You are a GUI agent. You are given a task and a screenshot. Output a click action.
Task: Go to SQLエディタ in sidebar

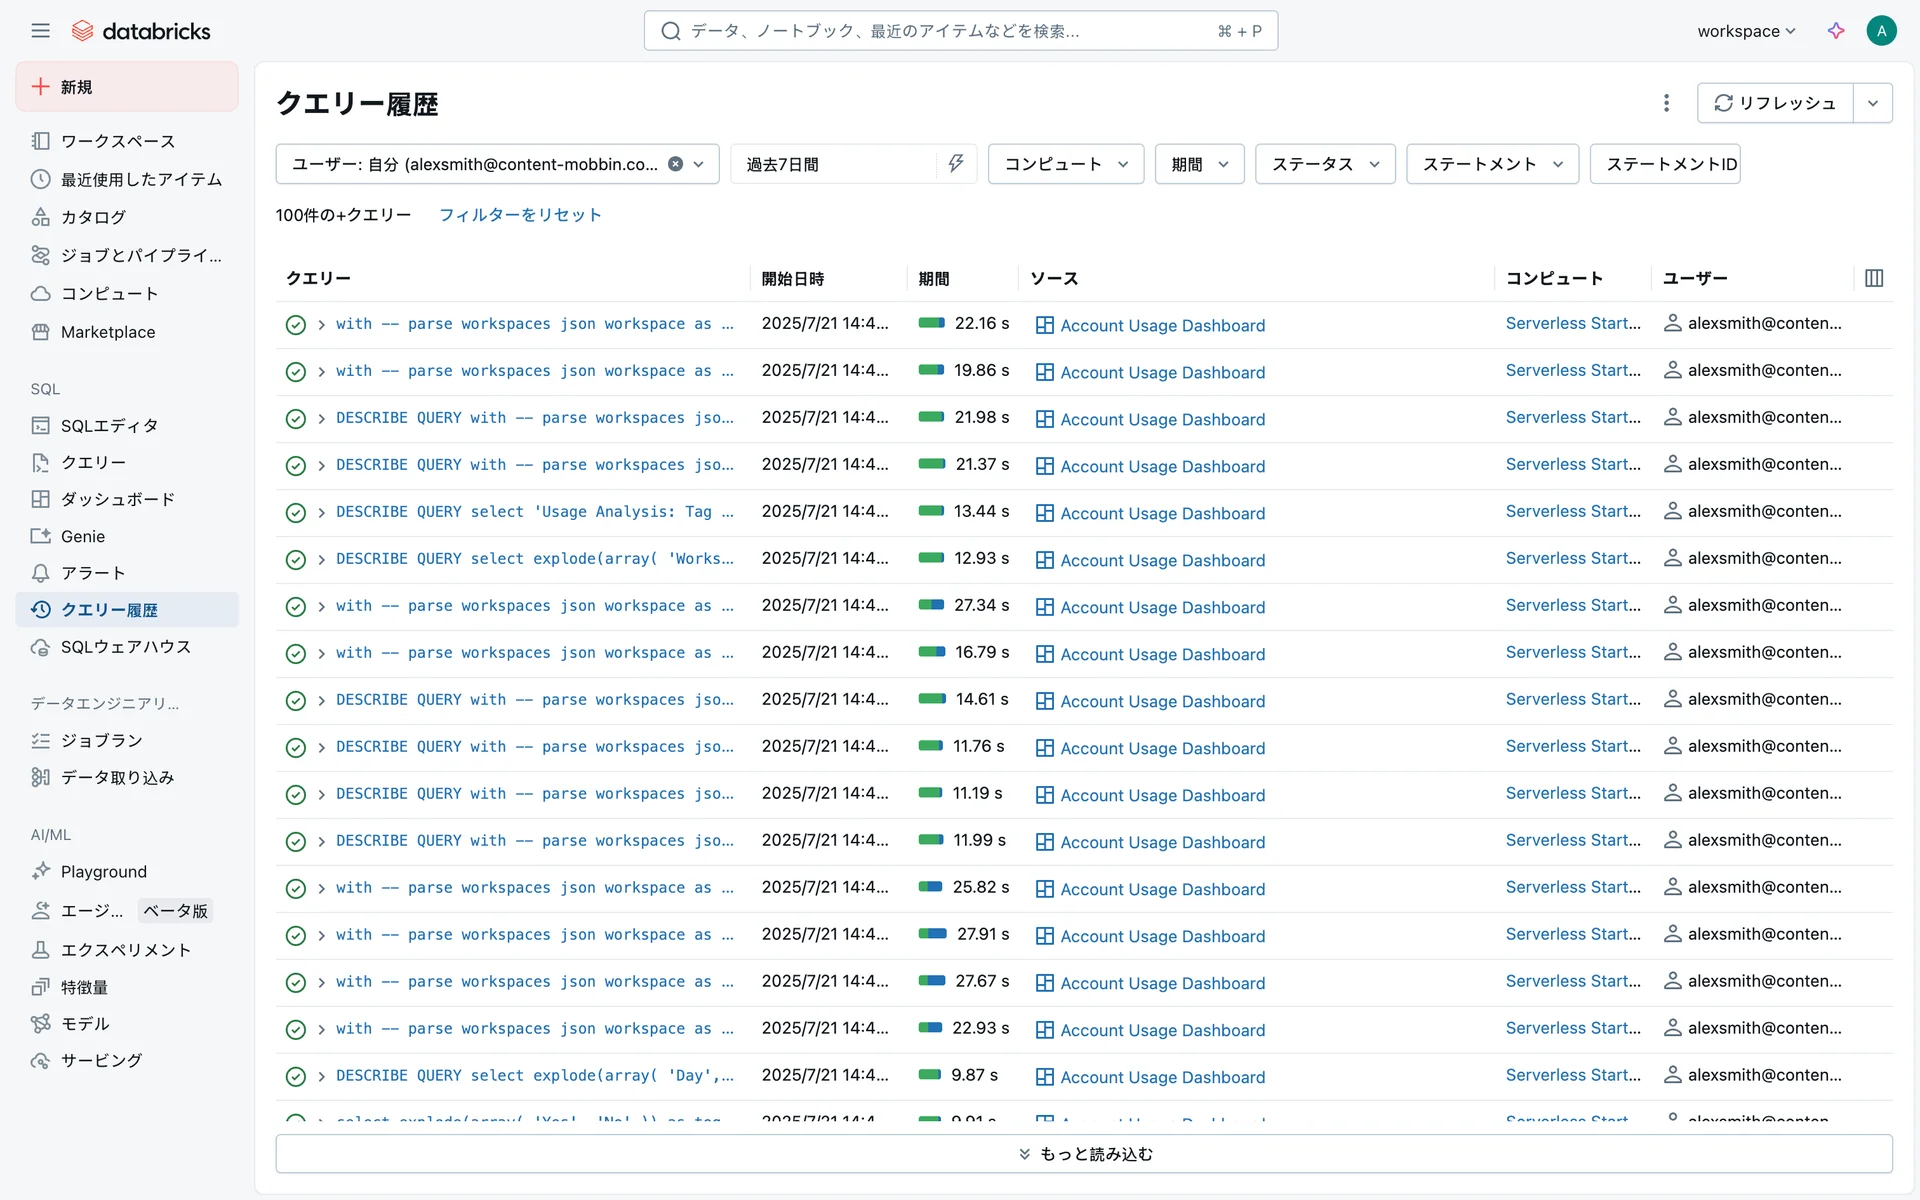(x=109, y=426)
